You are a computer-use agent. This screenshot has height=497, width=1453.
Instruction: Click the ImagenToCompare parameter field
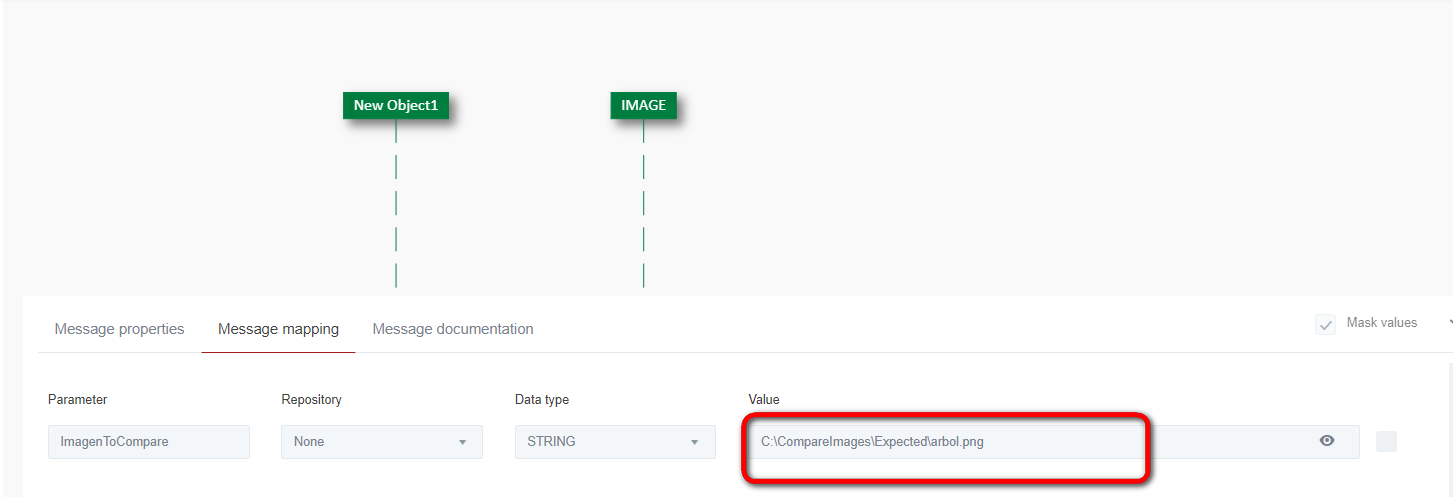[148, 441]
